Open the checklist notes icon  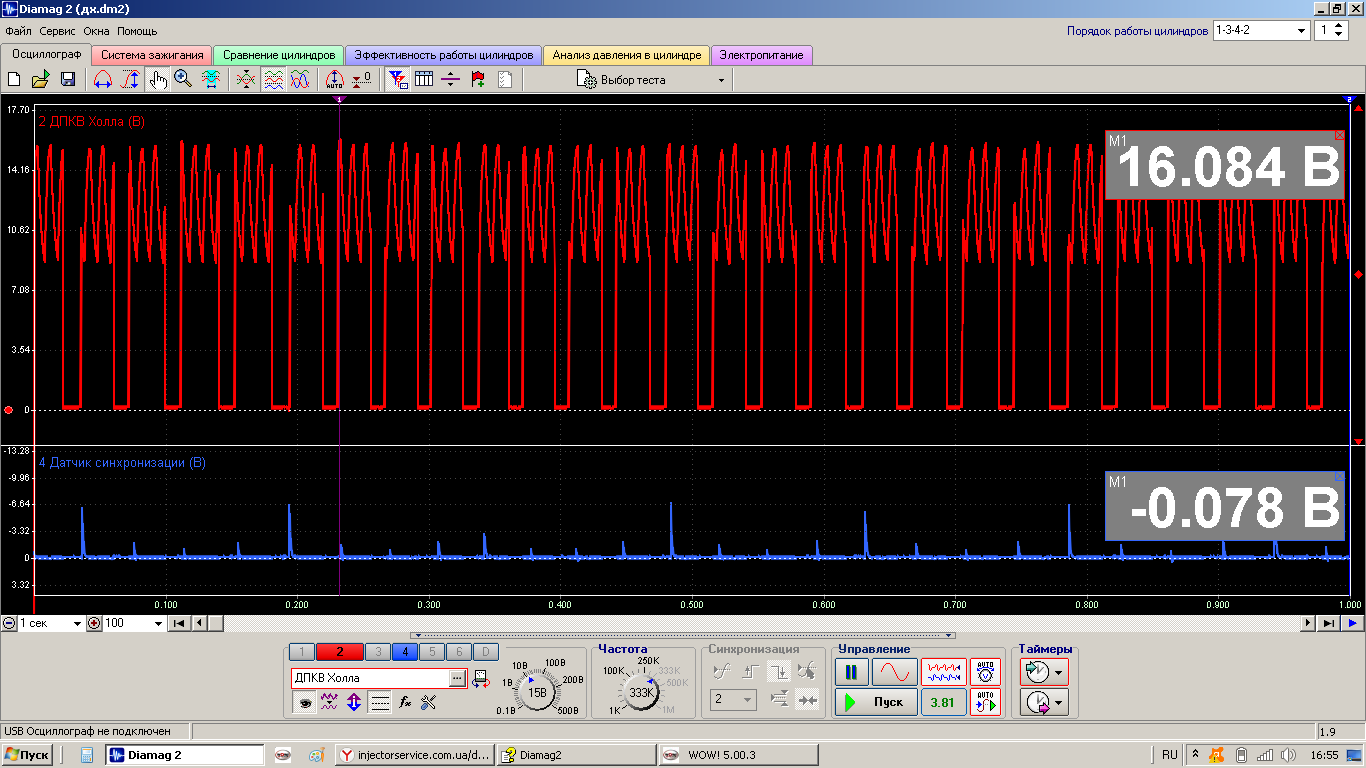pos(504,80)
